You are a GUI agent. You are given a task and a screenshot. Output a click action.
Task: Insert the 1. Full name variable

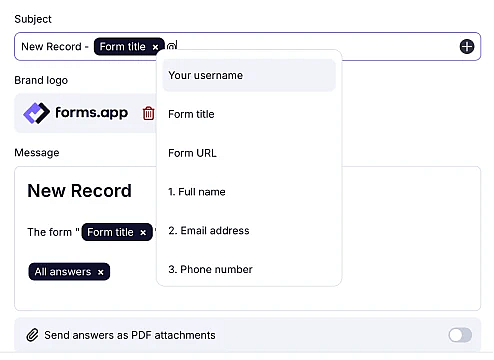click(249, 192)
